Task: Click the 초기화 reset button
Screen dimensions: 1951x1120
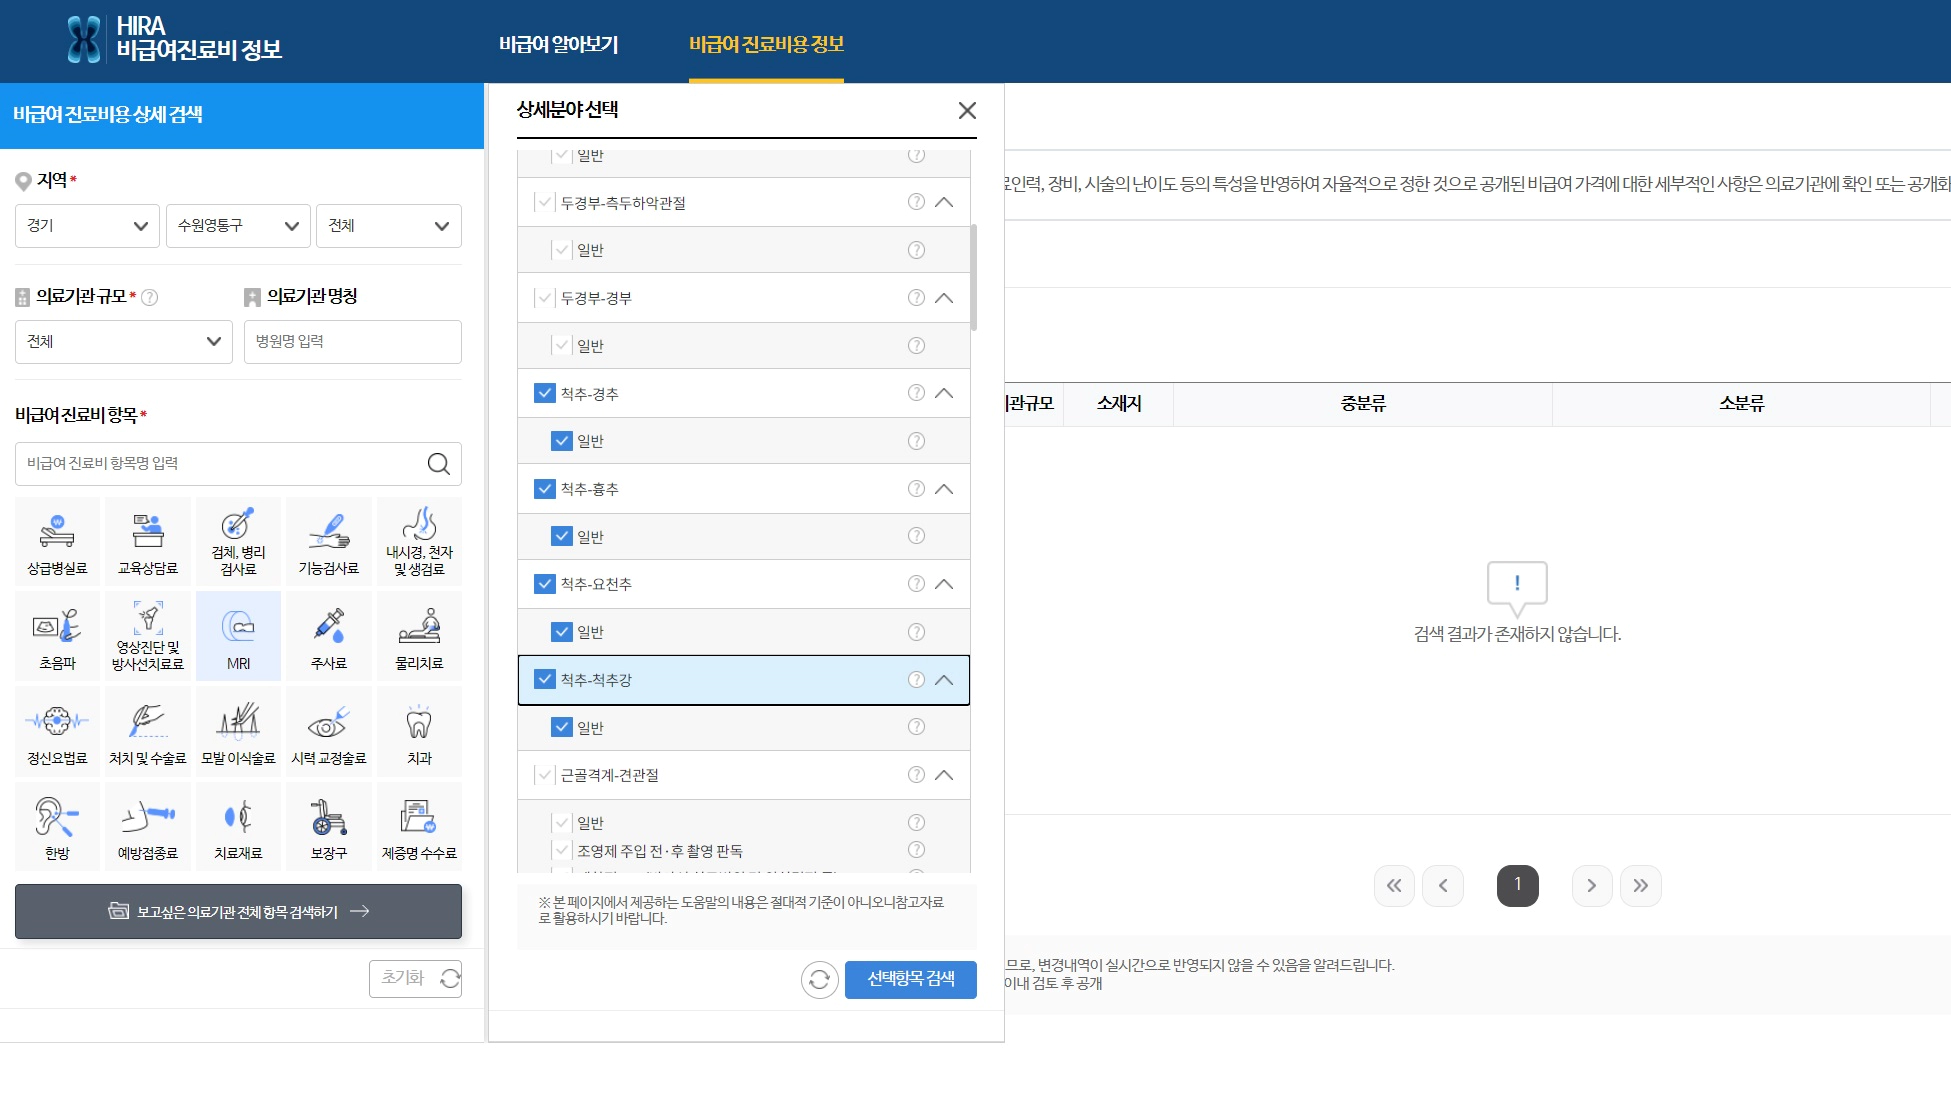Action: point(415,978)
